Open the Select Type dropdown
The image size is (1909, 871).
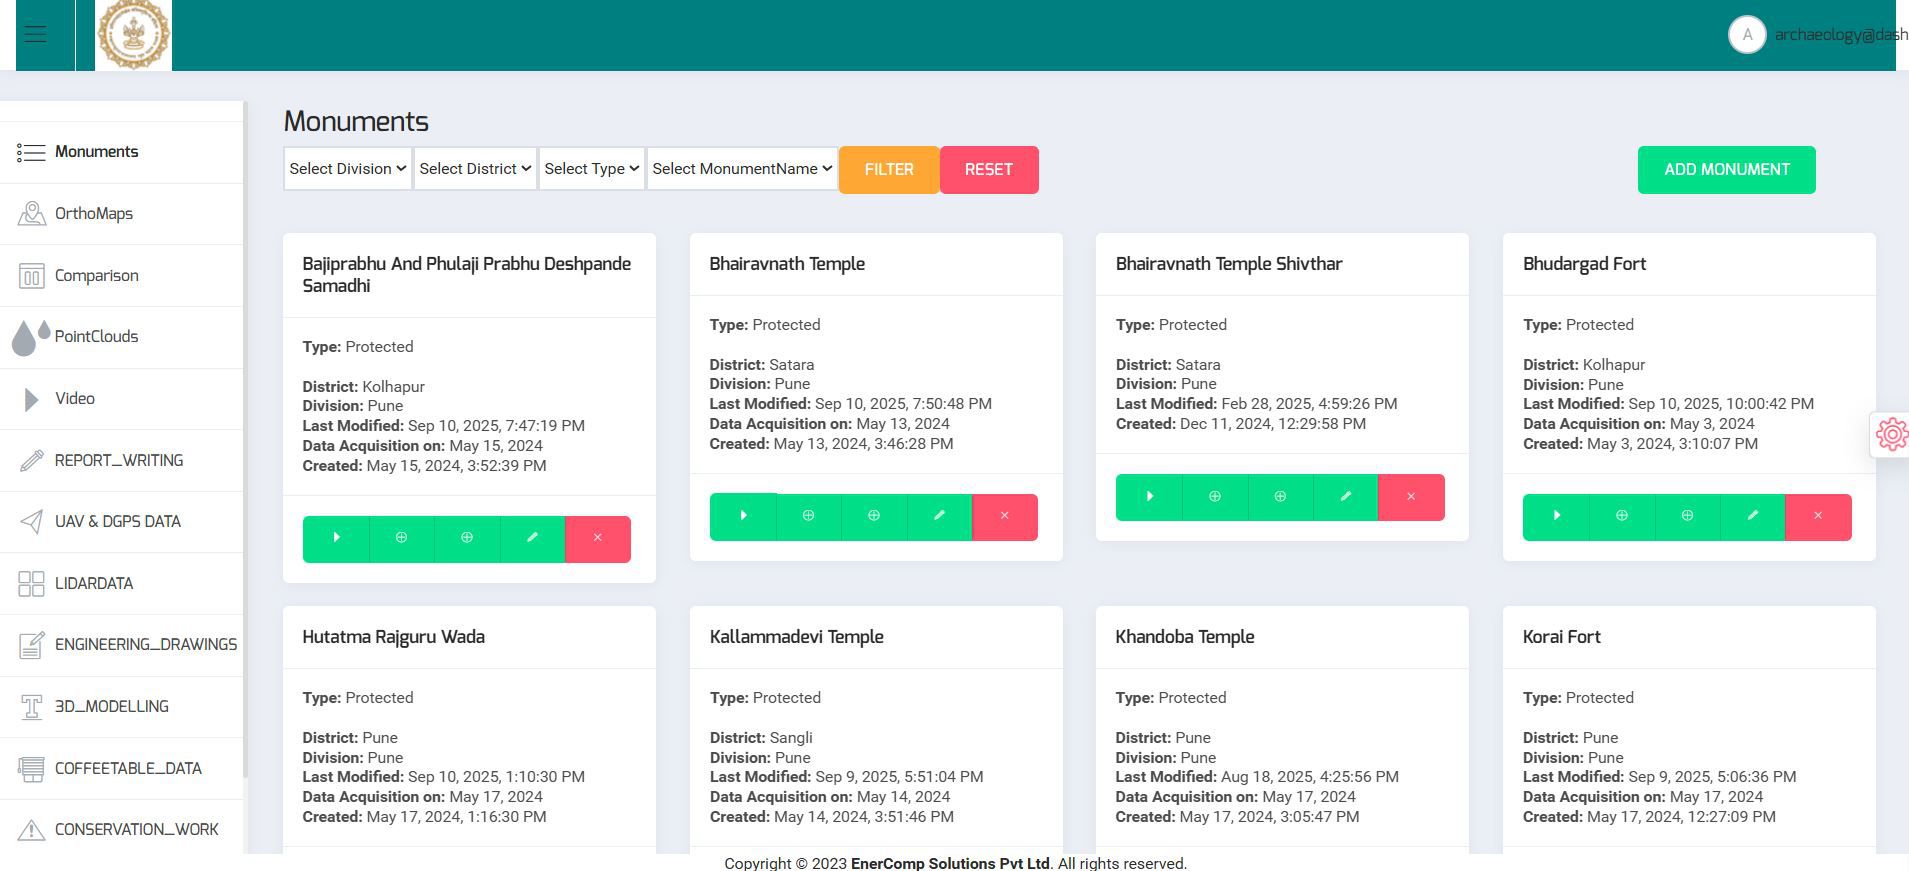pos(591,169)
